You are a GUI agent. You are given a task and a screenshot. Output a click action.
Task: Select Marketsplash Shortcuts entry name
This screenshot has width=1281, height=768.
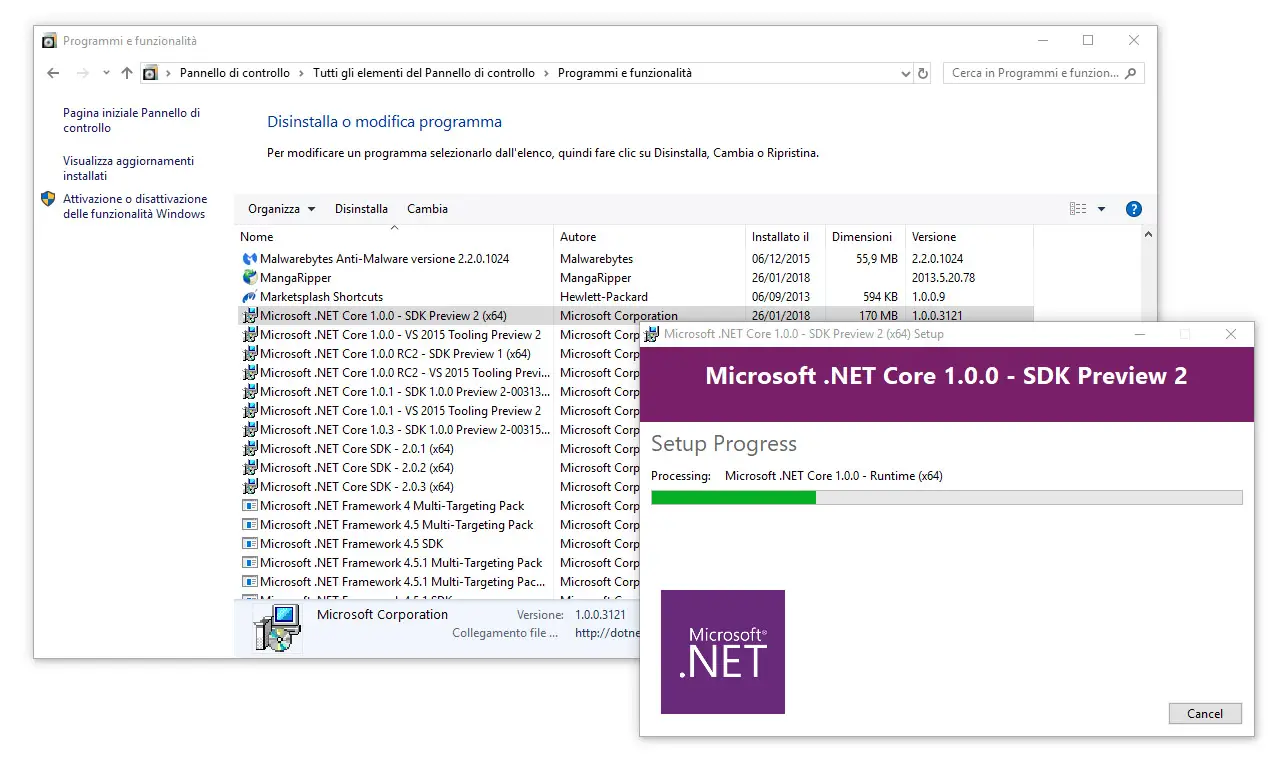pos(321,297)
